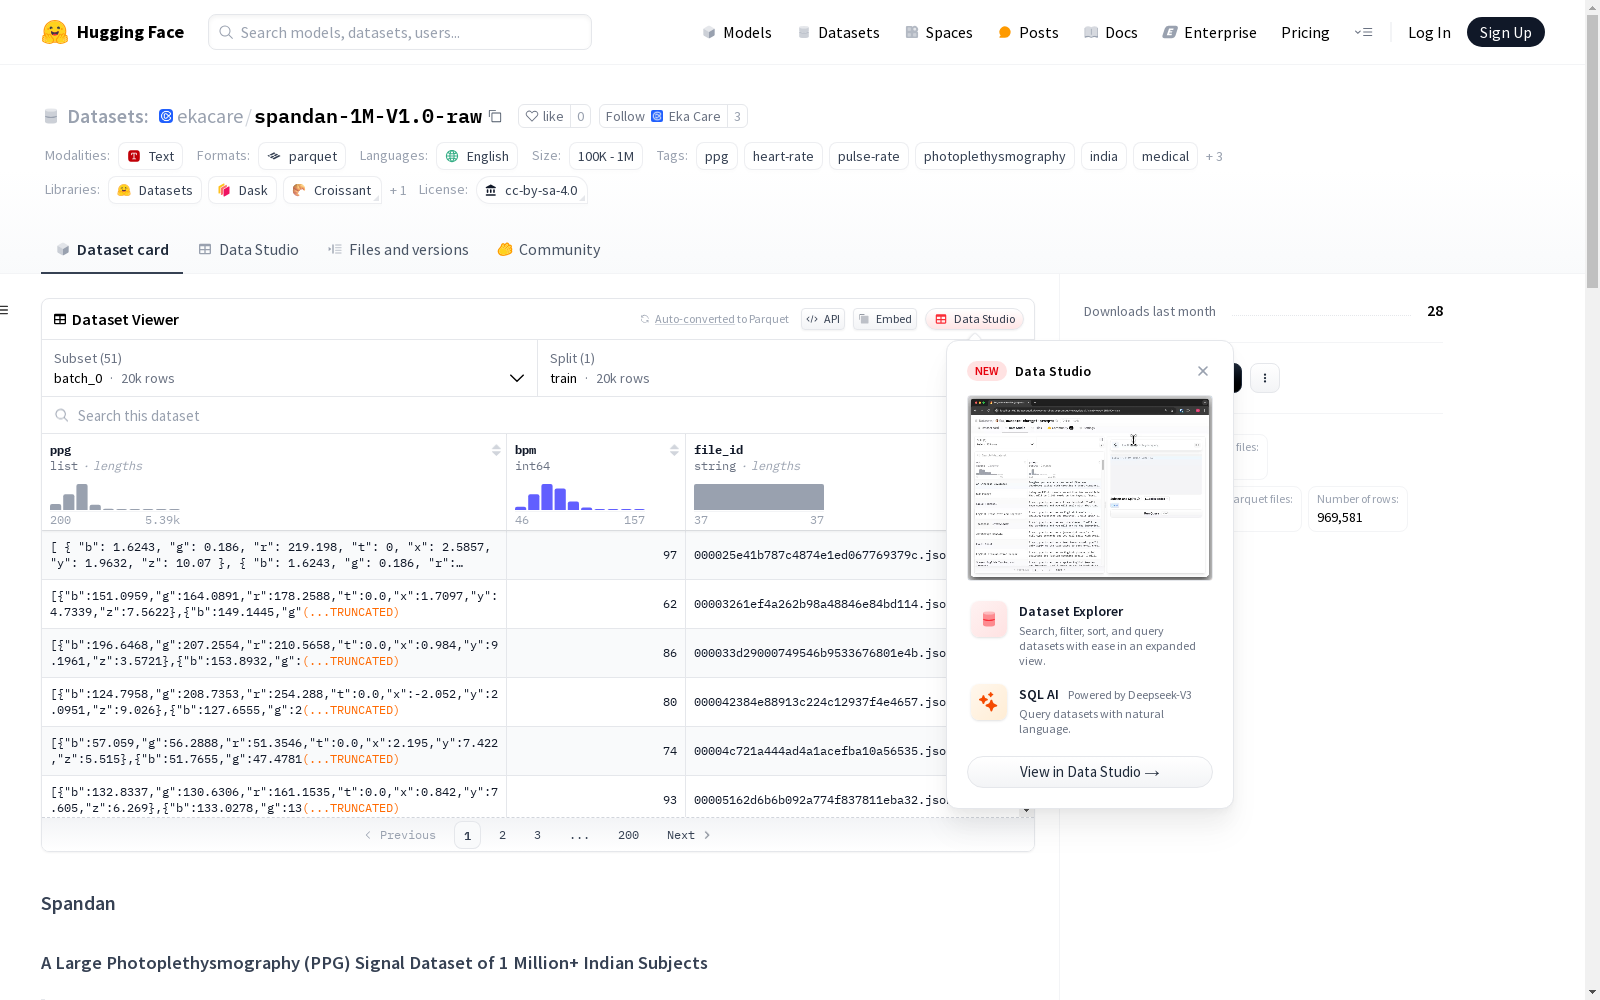Image resolution: width=1600 pixels, height=1000 pixels.
Task: Go to Next page of rows
Action: point(688,835)
